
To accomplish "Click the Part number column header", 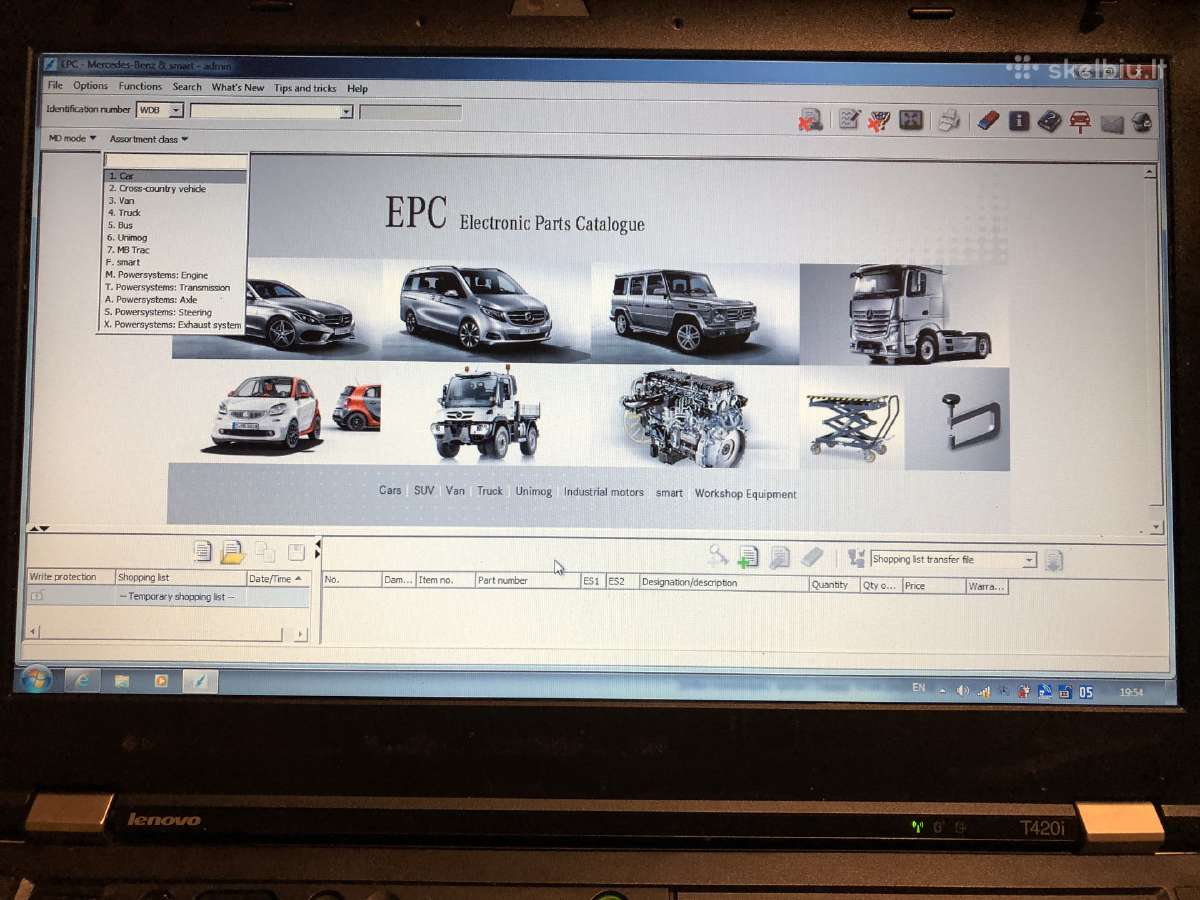I will pos(528,580).
